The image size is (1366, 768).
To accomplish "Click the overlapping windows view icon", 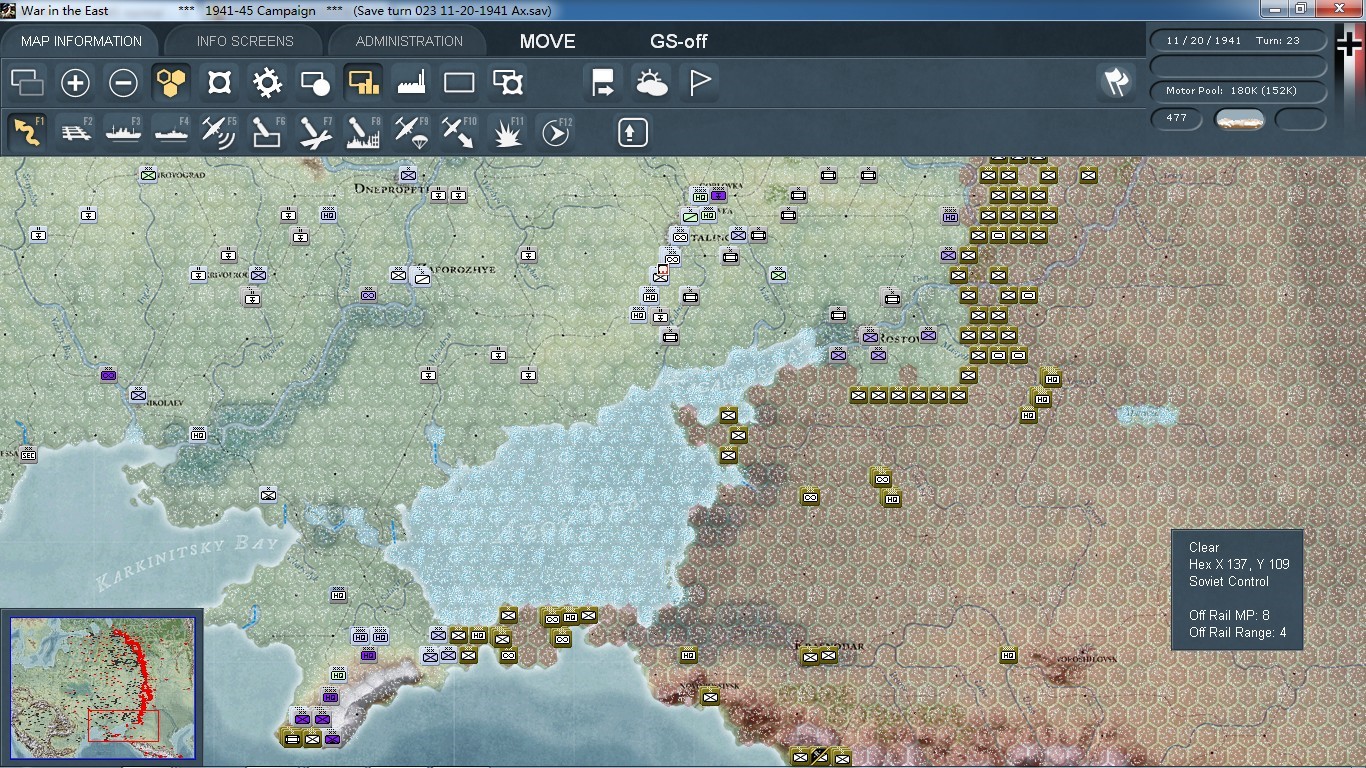I will [28, 82].
